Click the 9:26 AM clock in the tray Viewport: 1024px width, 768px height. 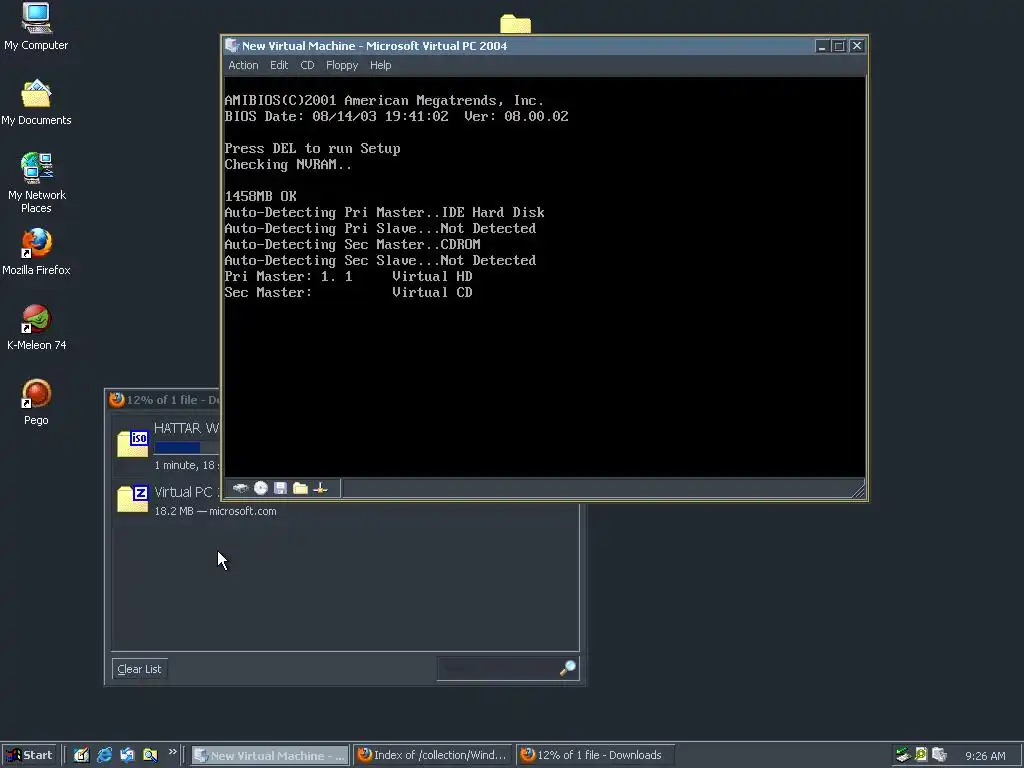[985, 756]
